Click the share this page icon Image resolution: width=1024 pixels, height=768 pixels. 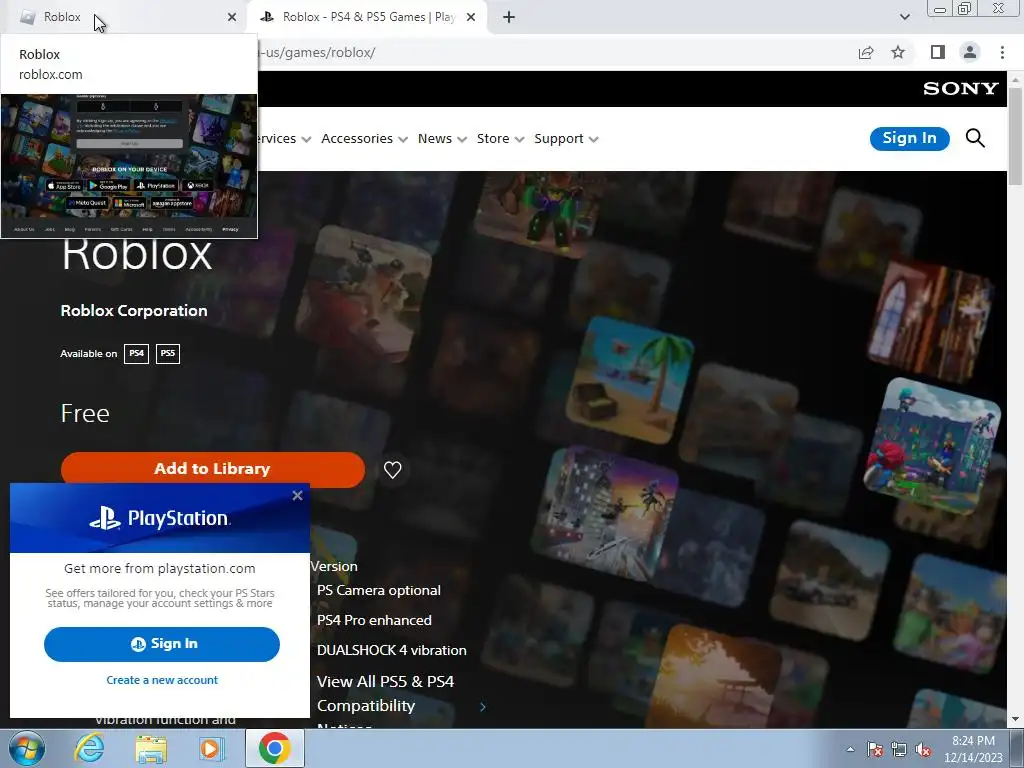[866, 52]
